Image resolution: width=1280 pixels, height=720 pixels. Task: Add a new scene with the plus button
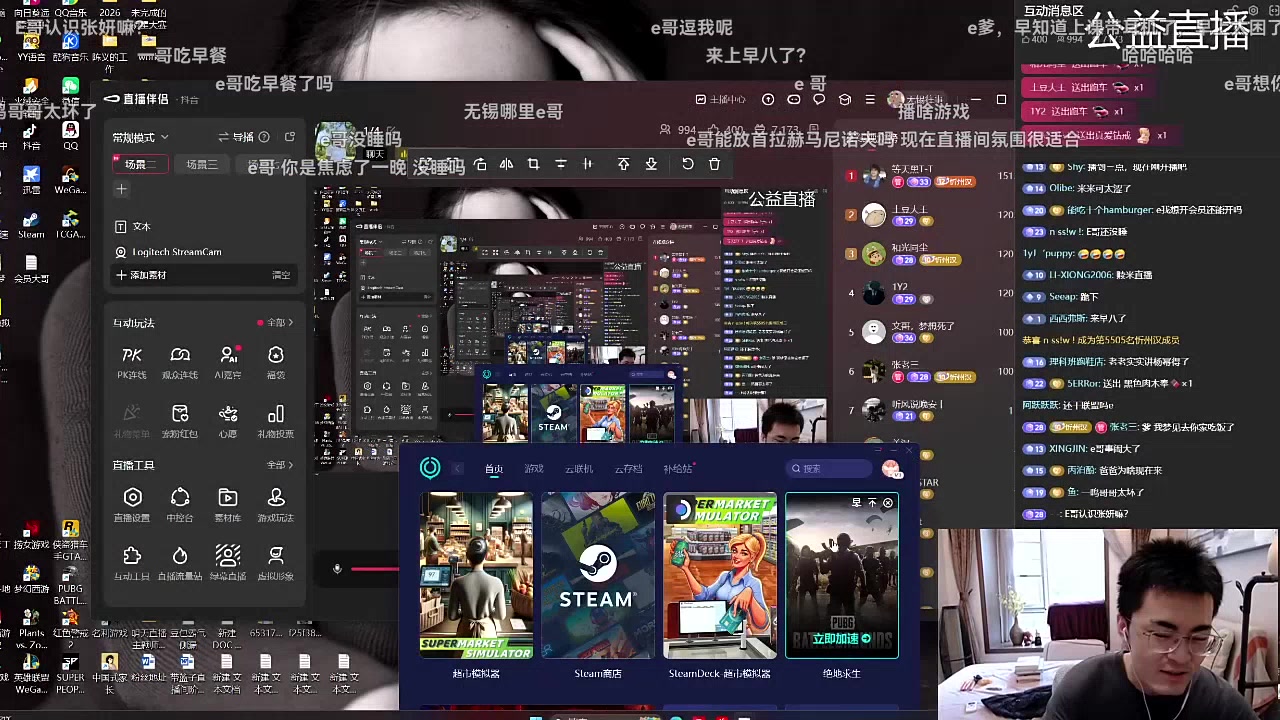[x=121, y=189]
